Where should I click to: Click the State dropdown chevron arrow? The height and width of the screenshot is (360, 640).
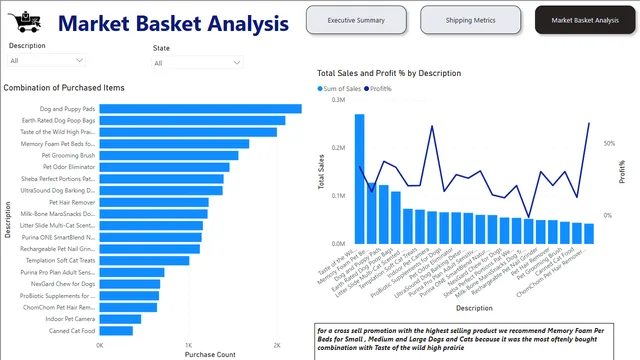(236, 63)
